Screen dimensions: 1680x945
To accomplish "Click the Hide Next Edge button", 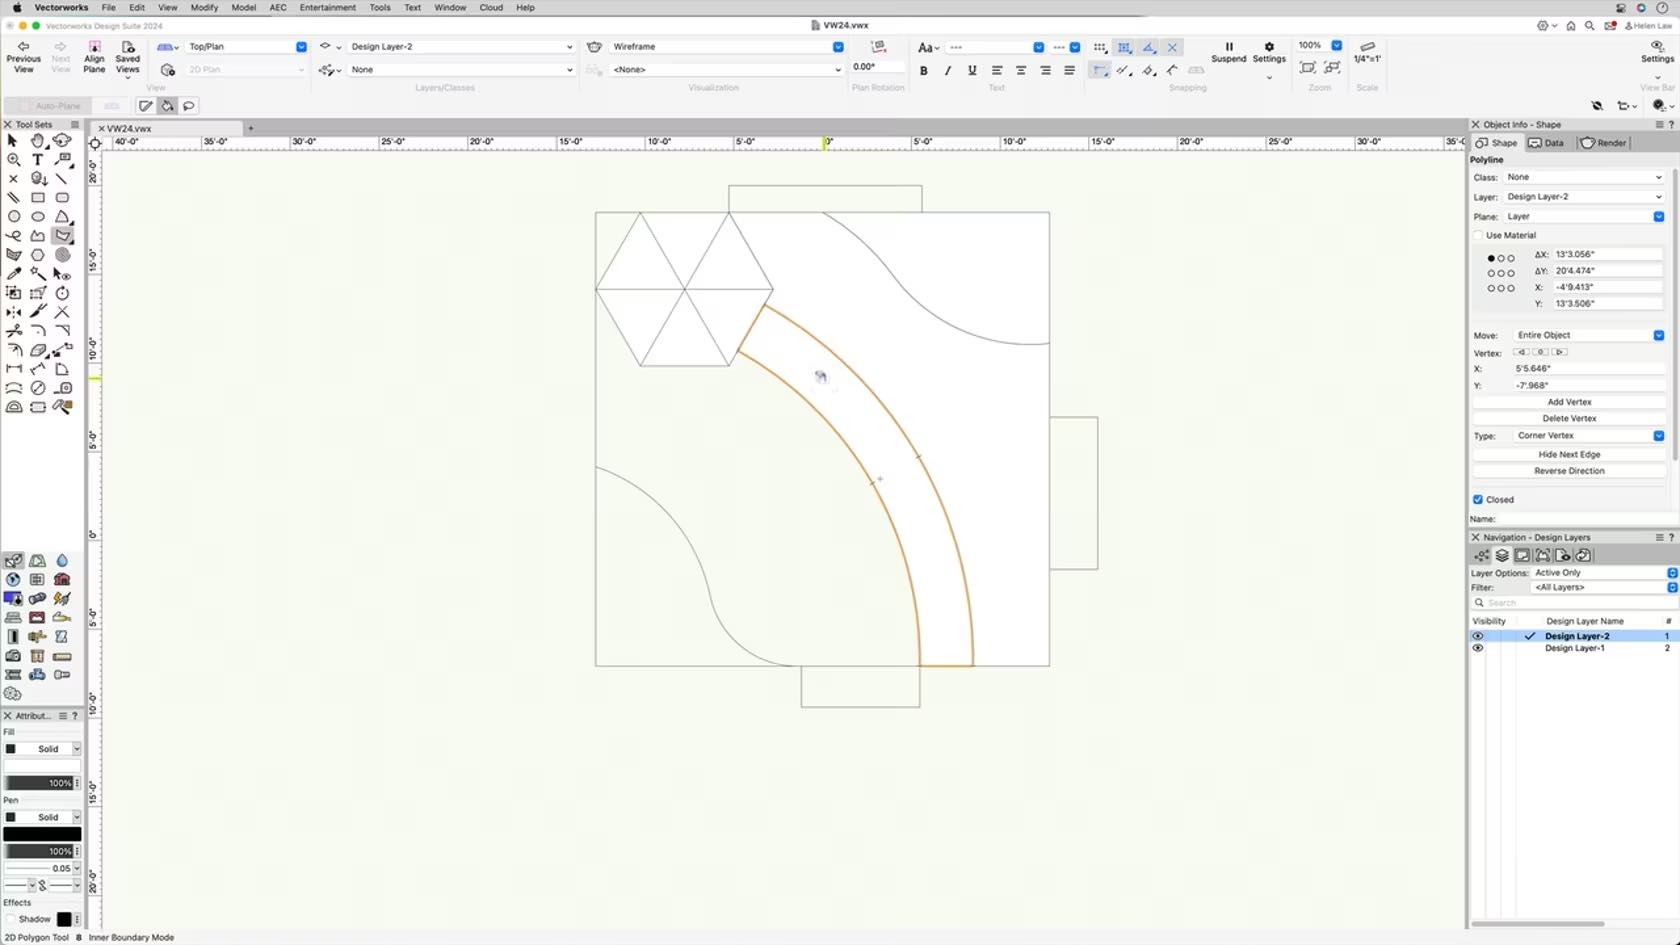I will click(1569, 454).
